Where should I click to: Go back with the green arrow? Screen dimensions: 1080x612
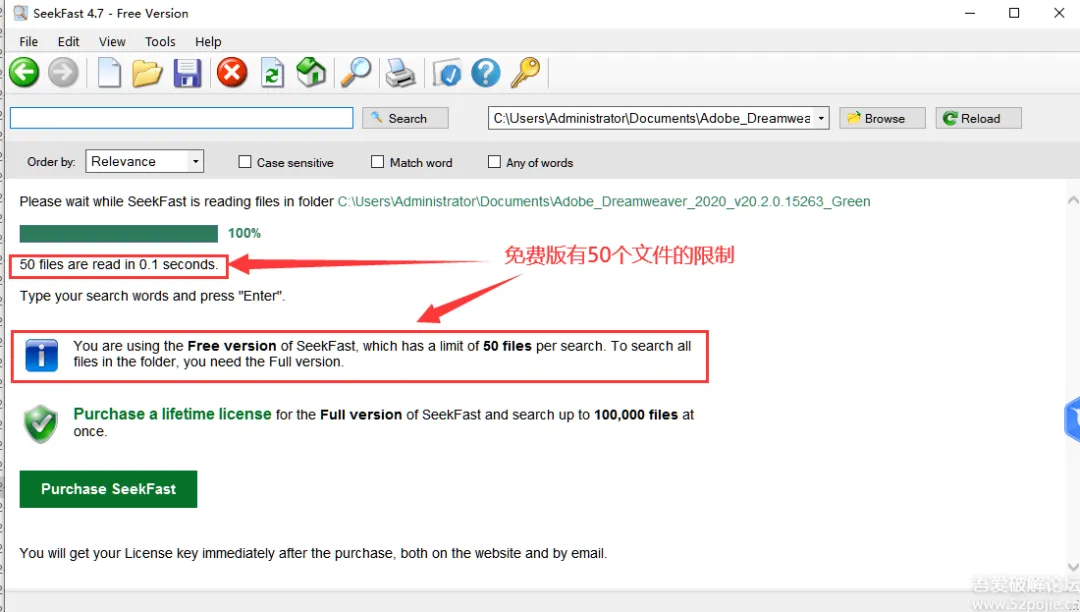[x=24, y=72]
